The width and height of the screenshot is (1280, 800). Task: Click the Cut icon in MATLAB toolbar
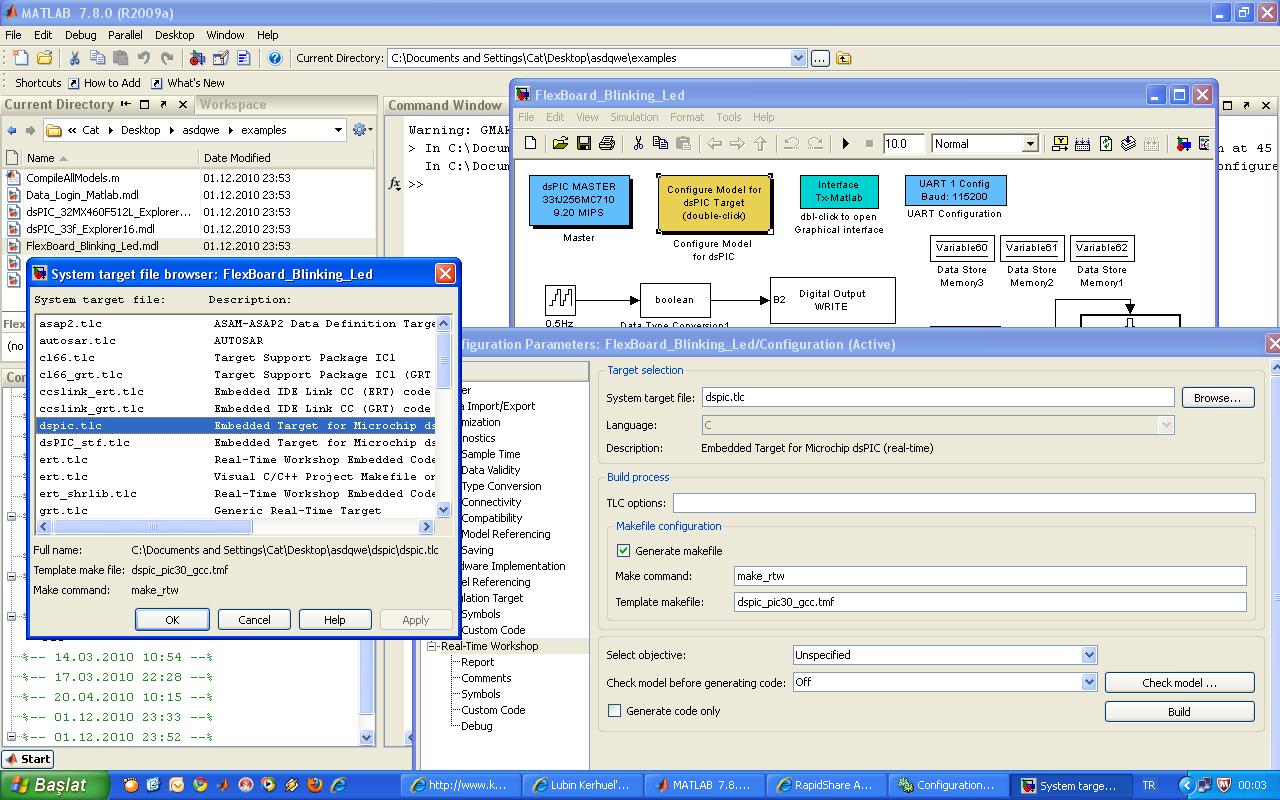pos(74,59)
